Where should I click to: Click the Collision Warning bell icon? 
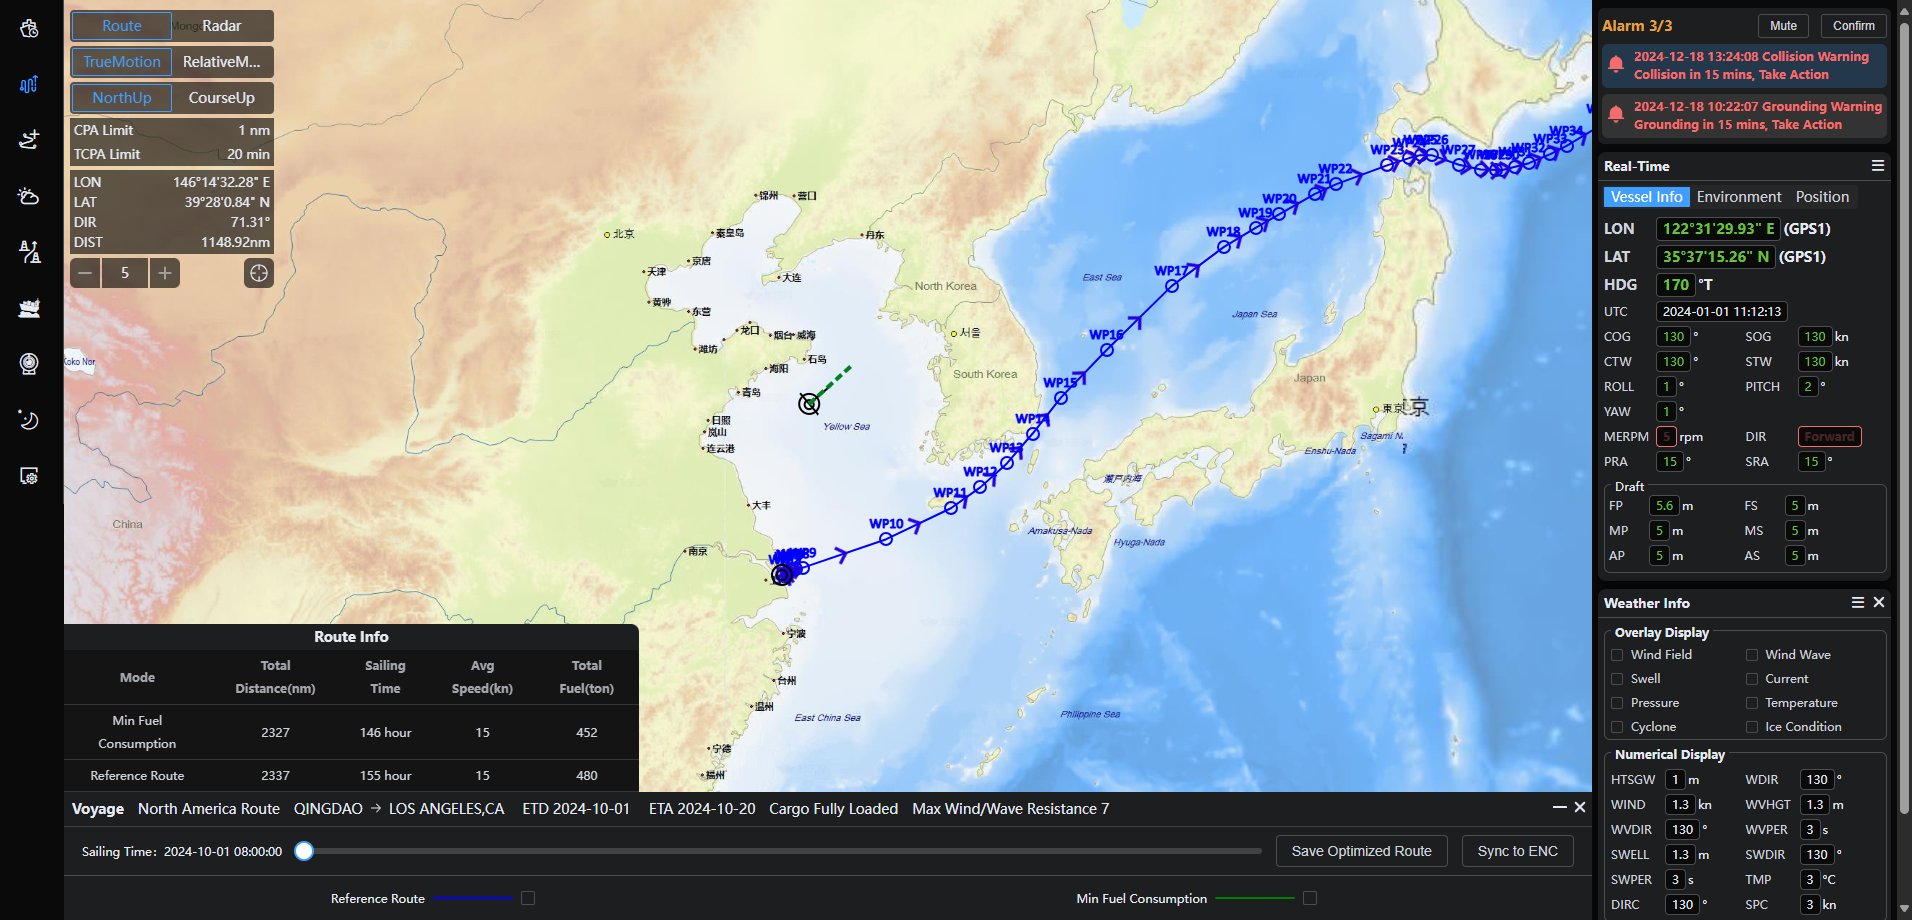click(1616, 65)
